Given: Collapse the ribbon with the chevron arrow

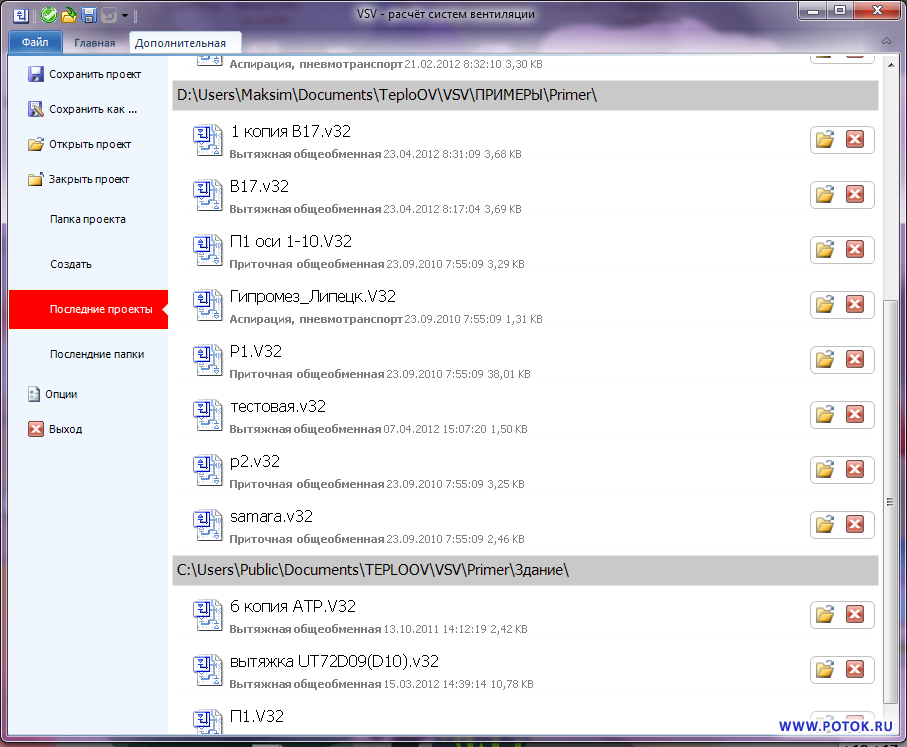Looking at the screenshot, I should [x=886, y=42].
